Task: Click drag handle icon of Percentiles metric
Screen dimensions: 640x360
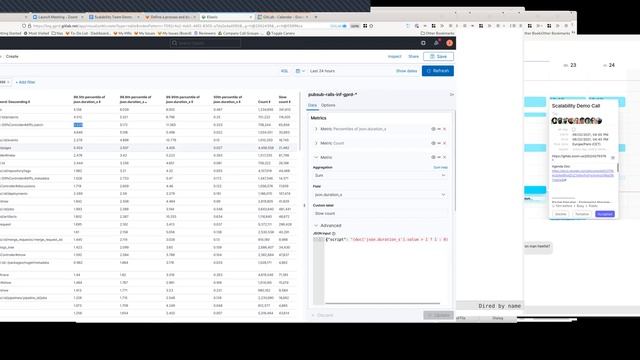Action: click(x=439, y=129)
